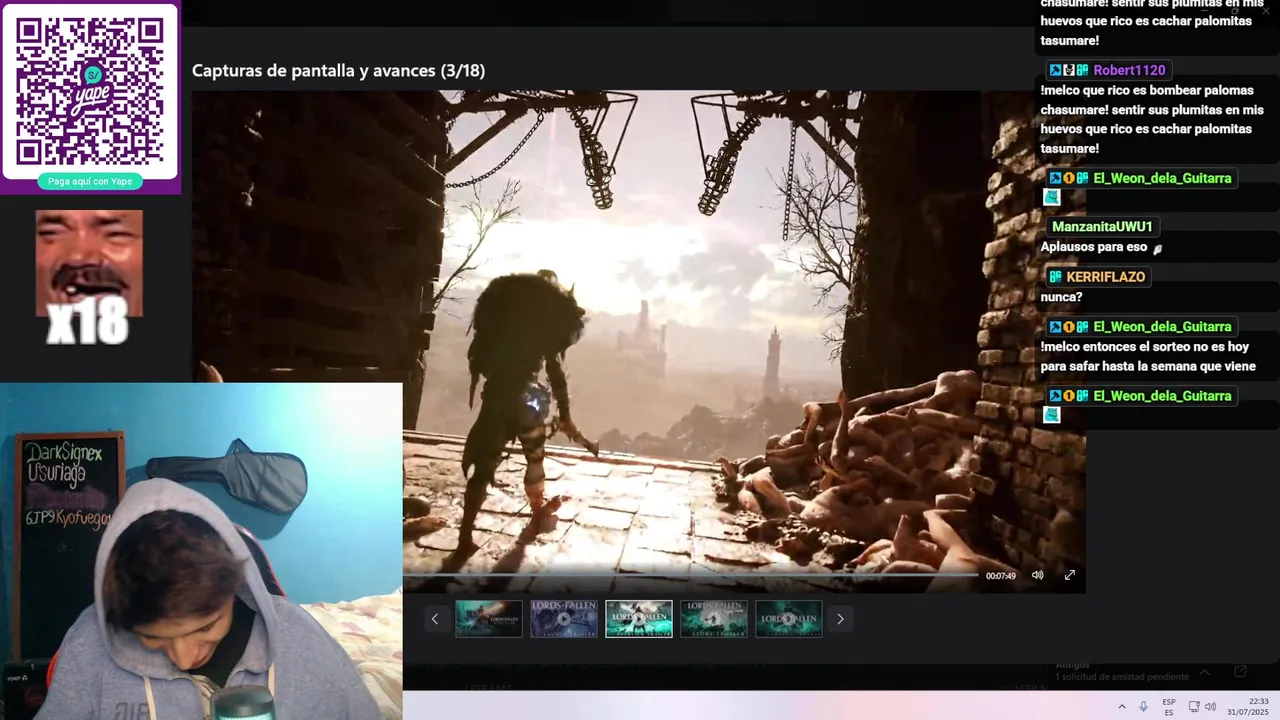Screen dimensions: 1280x720
Task: Select the first Lords of the Fallen thumbnail
Action: [x=489, y=619]
